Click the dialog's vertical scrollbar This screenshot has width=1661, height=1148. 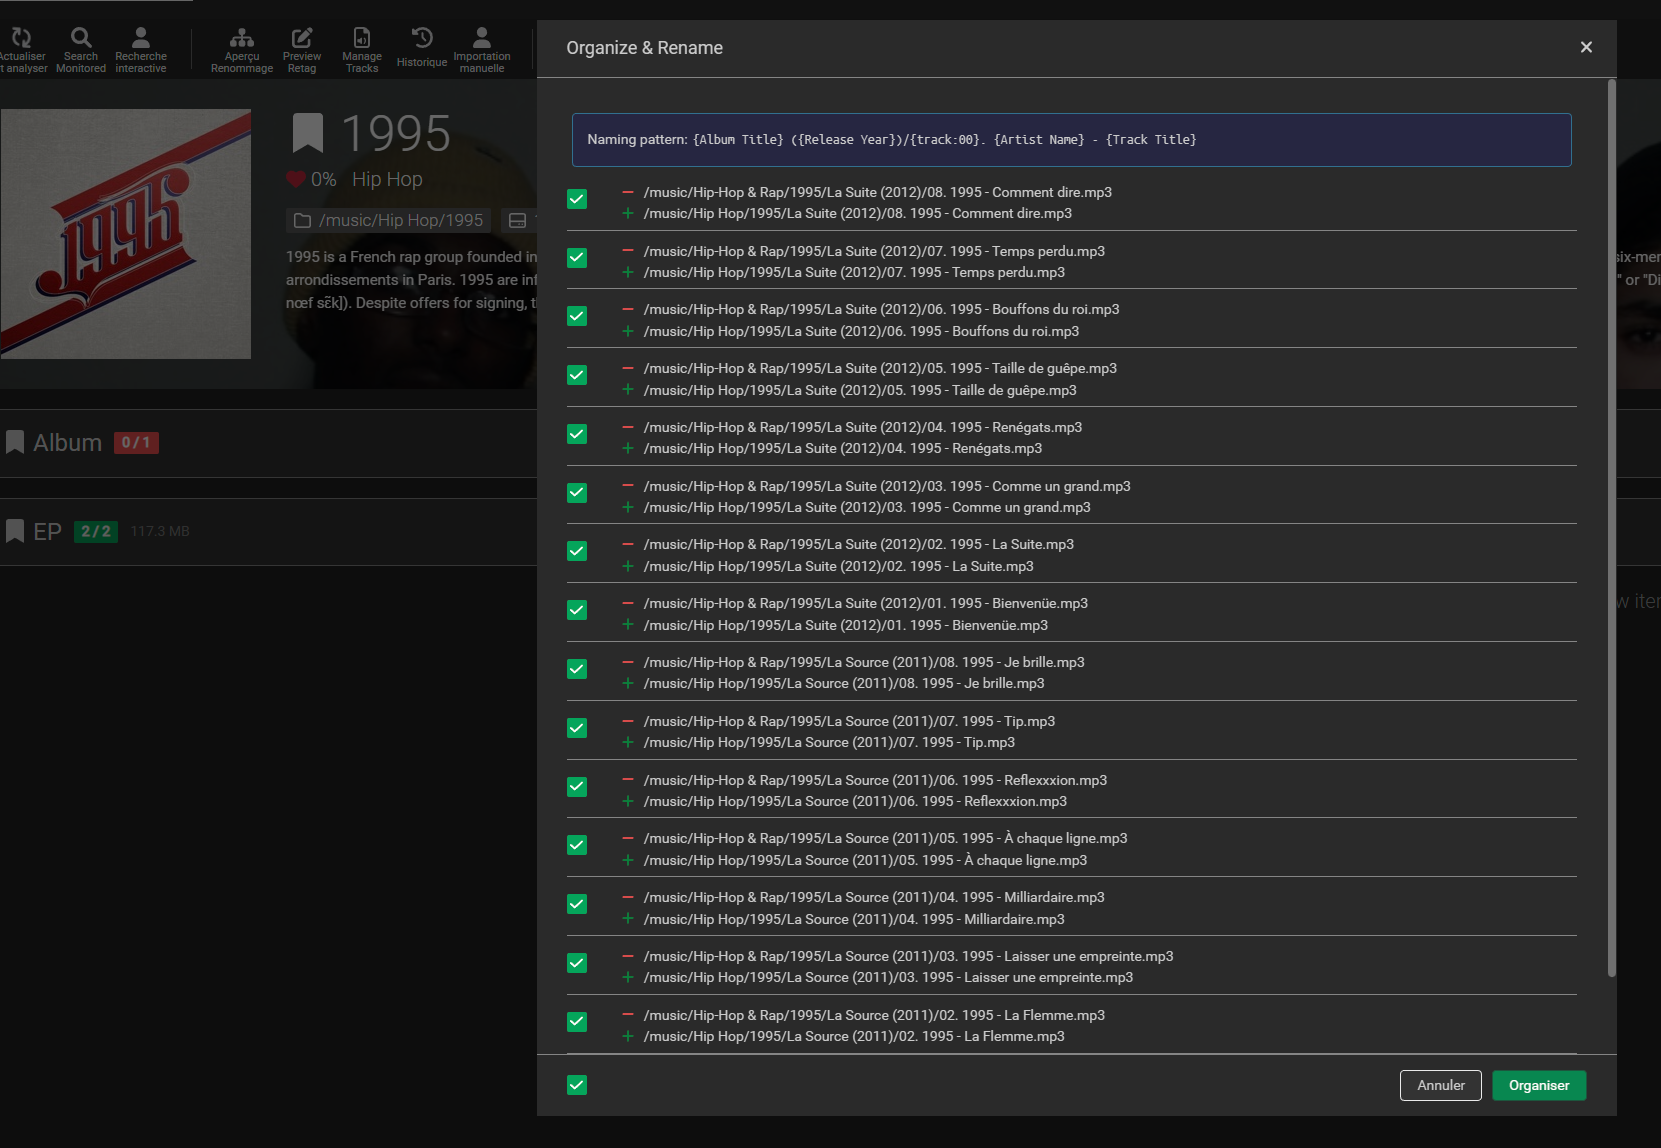[x=1611, y=500]
